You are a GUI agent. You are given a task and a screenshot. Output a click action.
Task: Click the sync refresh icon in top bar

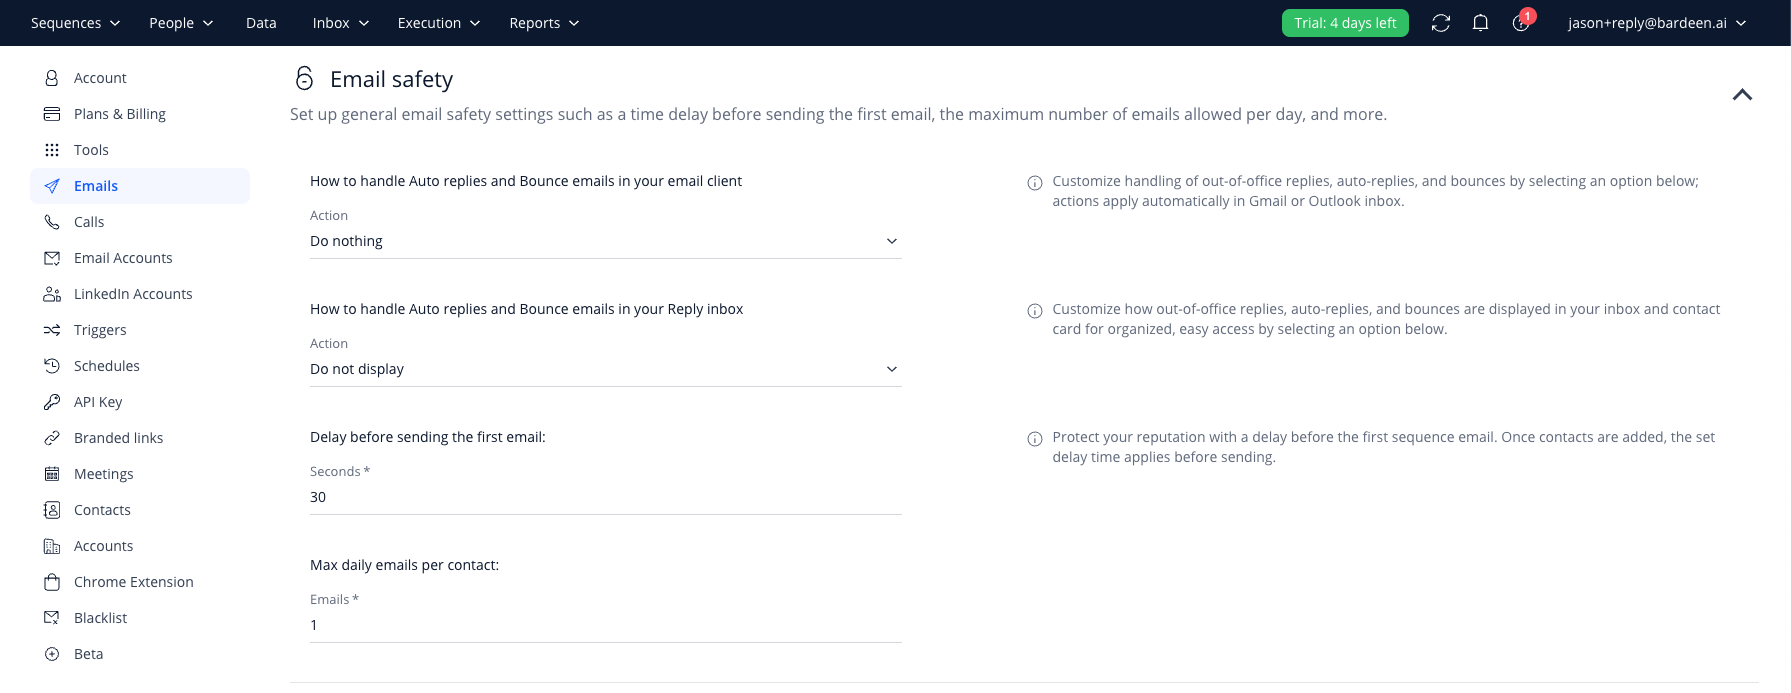coord(1441,23)
